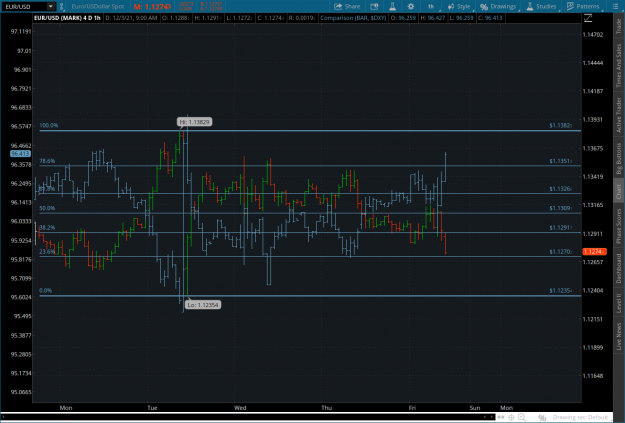Click the axis settings icon above the price axis
625x423 pixels.
(x=588, y=18)
